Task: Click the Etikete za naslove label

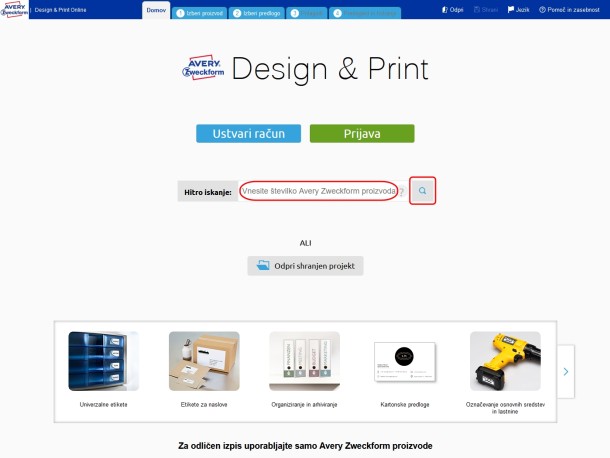Action: 204,405
